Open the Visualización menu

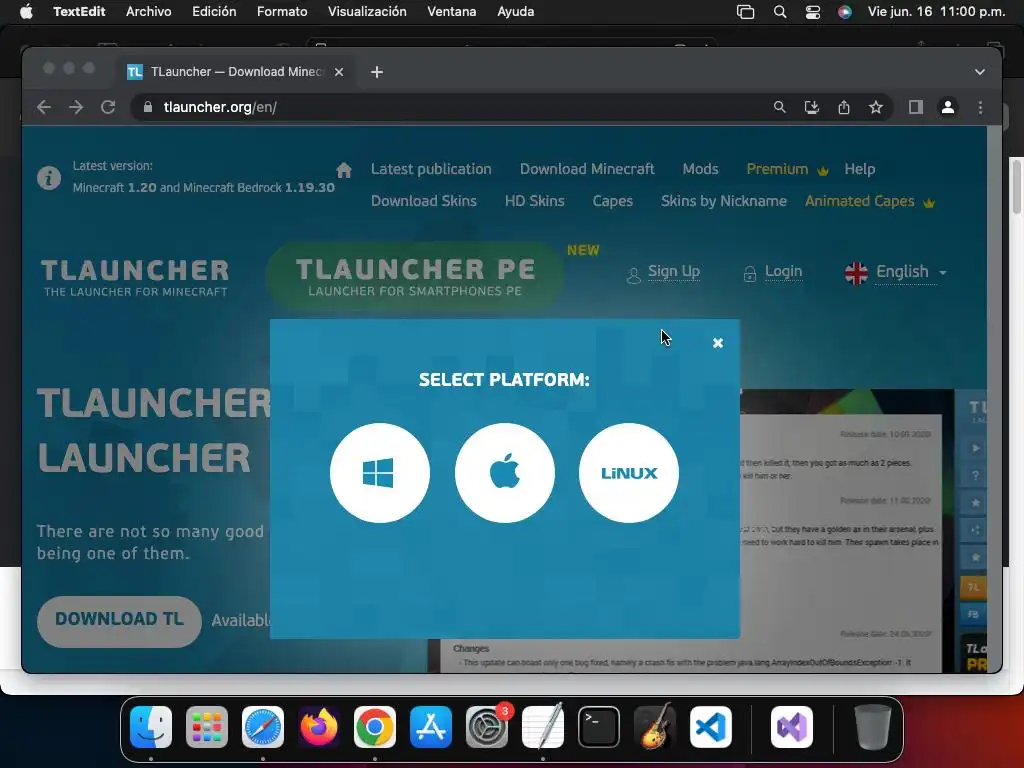tap(367, 12)
